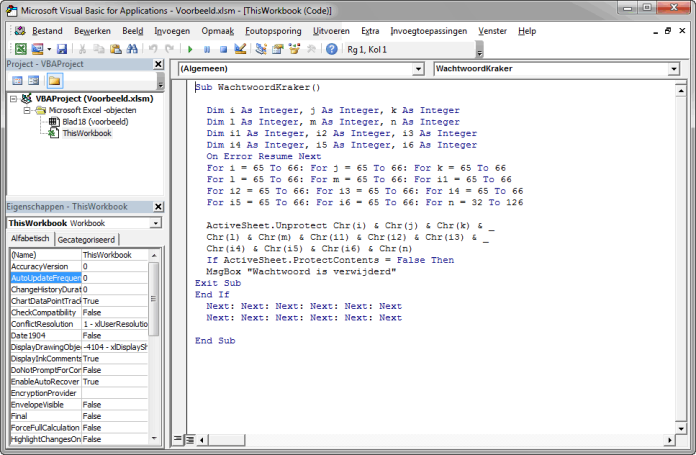Switch to Full Module View toggle
Image resolution: width=696 pixels, height=455 pixels.
(188, 439)
